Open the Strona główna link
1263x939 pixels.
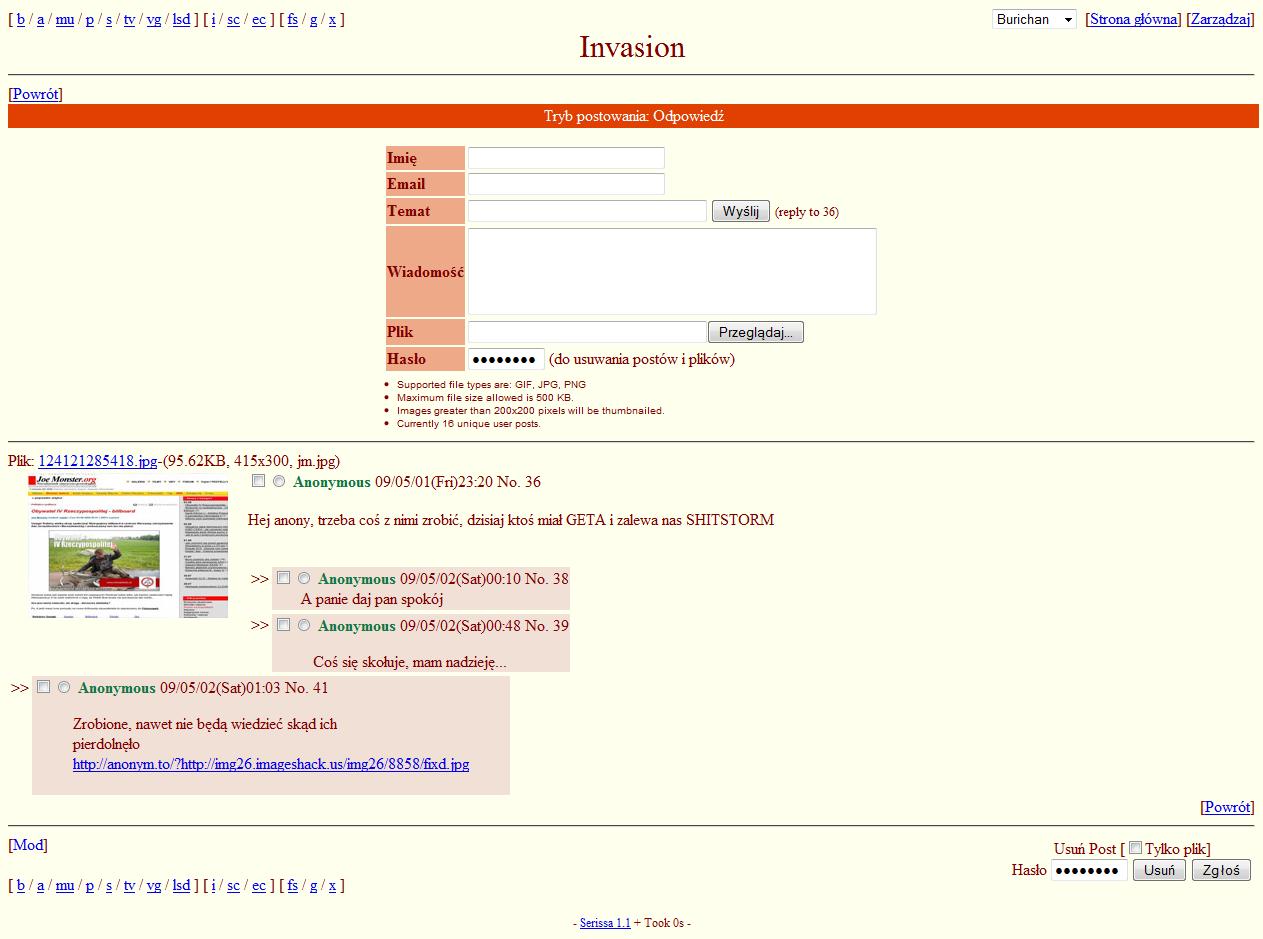pos(1133,19)
